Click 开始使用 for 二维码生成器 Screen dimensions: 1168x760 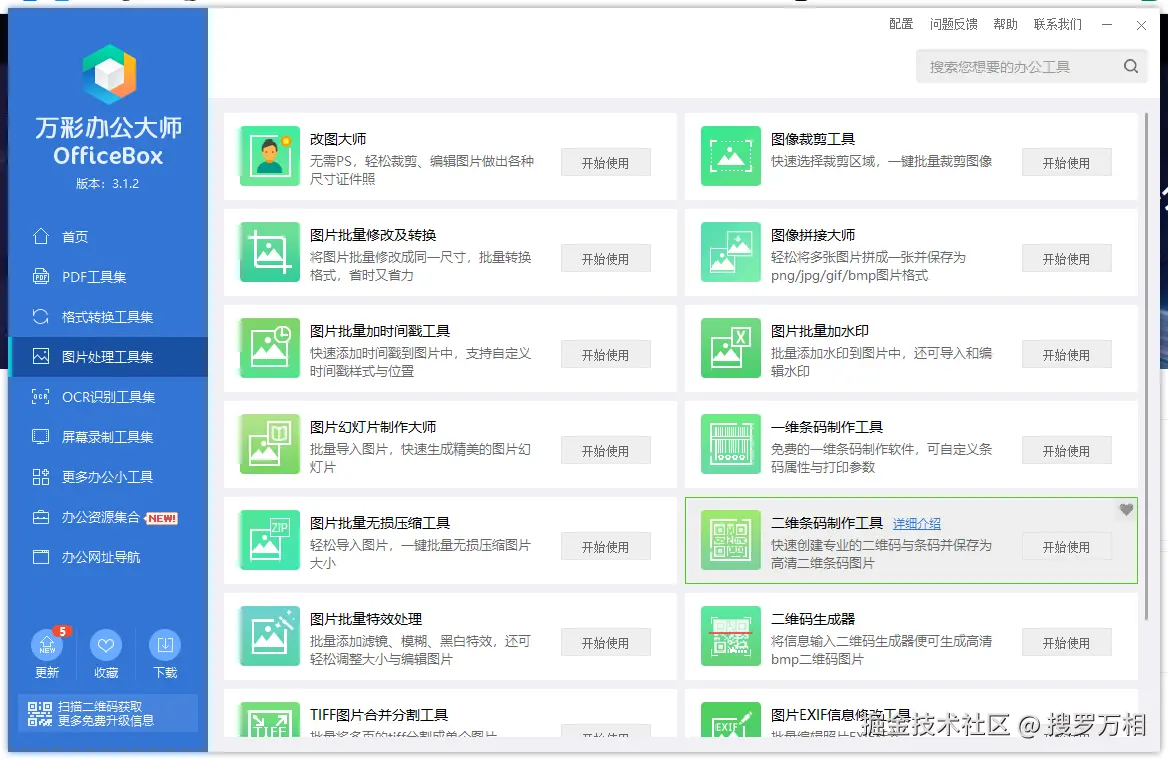[x=1066, y=642]
